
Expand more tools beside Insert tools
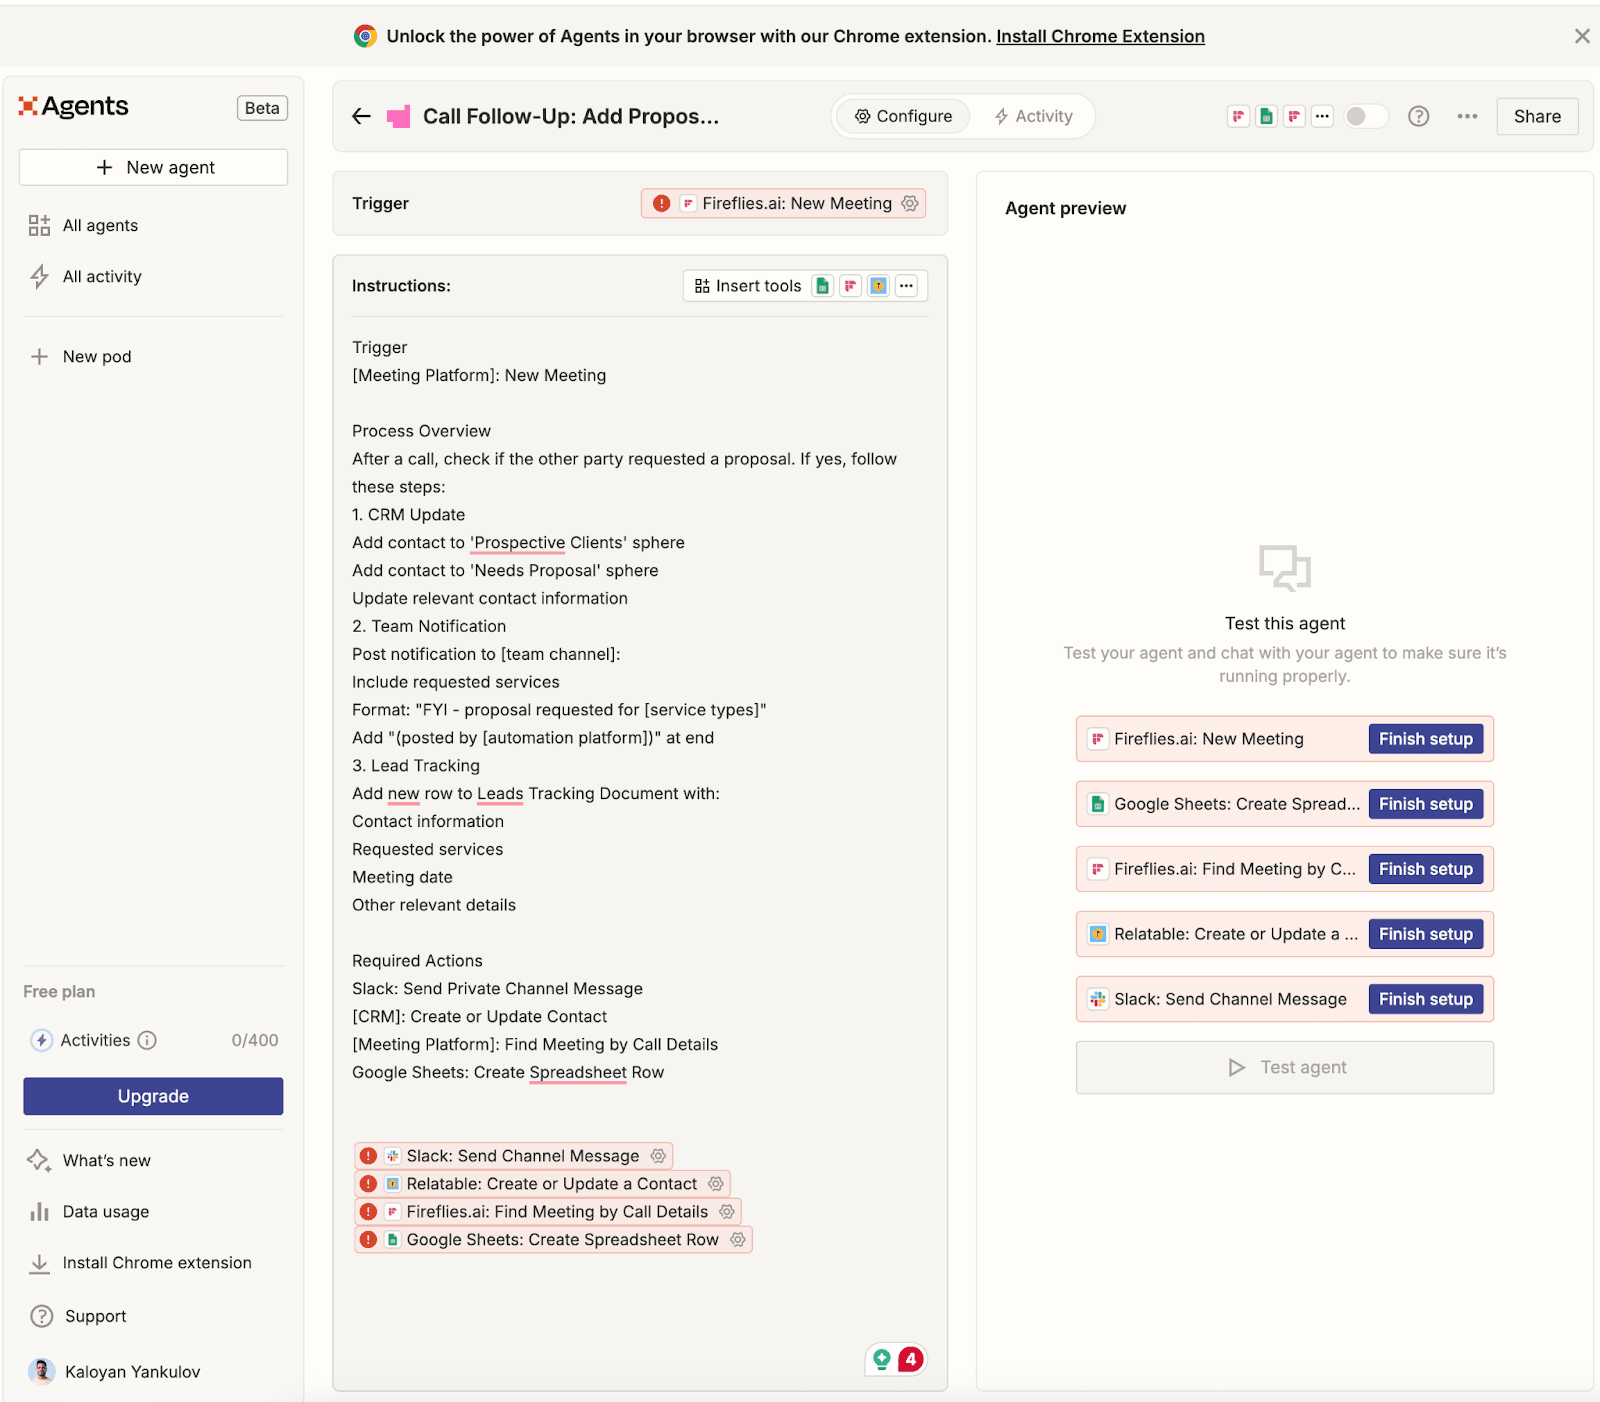click(x=906, y=286)
